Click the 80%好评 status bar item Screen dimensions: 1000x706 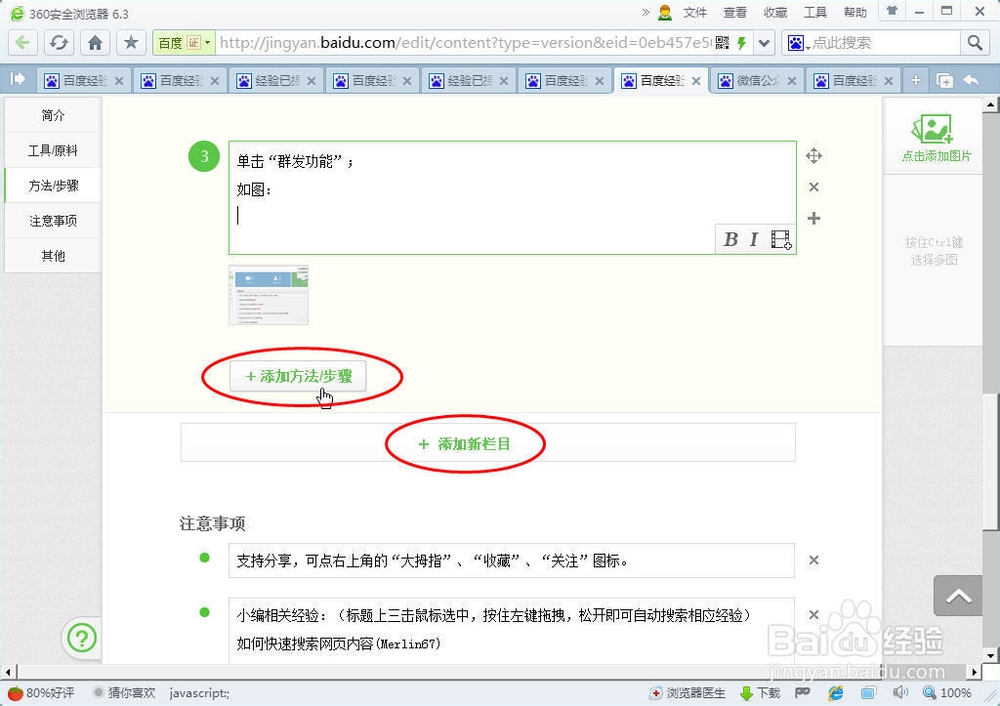(x=41, y=693)
